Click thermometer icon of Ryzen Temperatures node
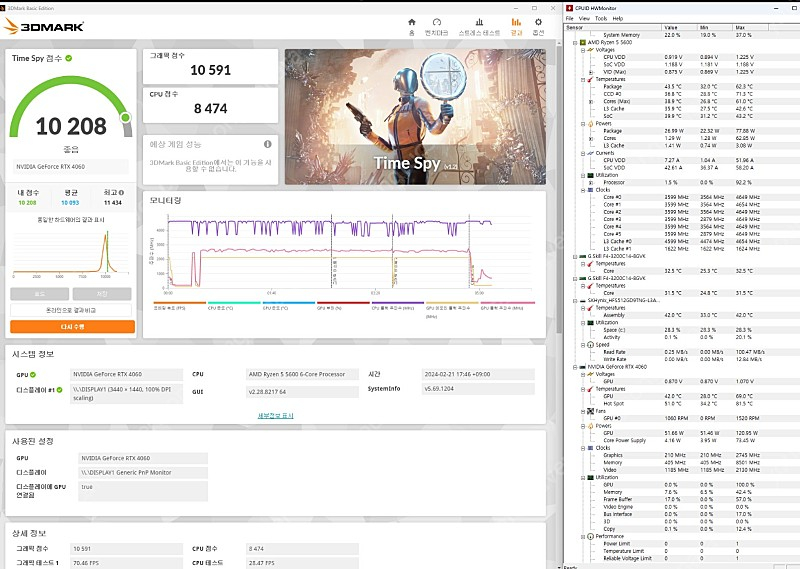The height and width of the screenshot is (569, 800). click(590, 80)
